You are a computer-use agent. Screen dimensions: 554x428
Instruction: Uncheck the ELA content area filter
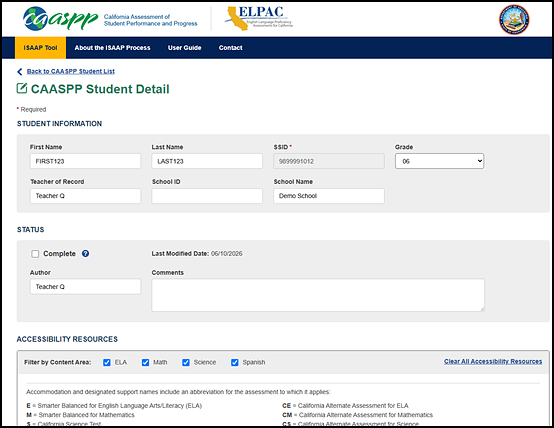coord(107,362)
